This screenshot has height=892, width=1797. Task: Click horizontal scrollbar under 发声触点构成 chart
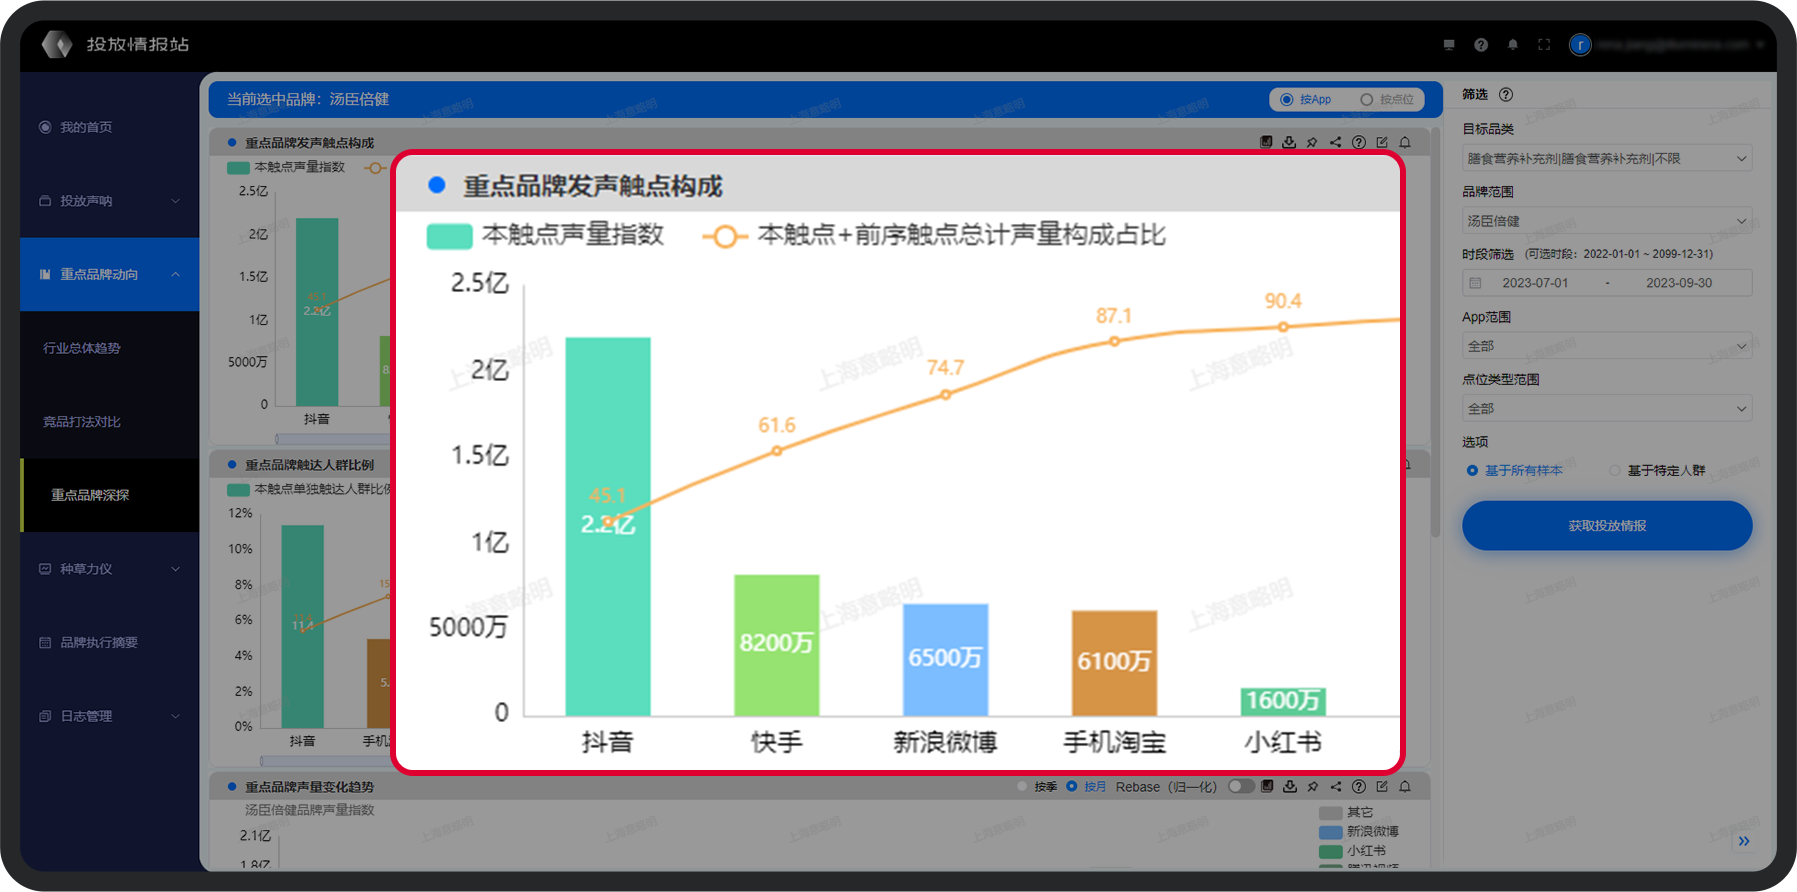coord(332,439)
